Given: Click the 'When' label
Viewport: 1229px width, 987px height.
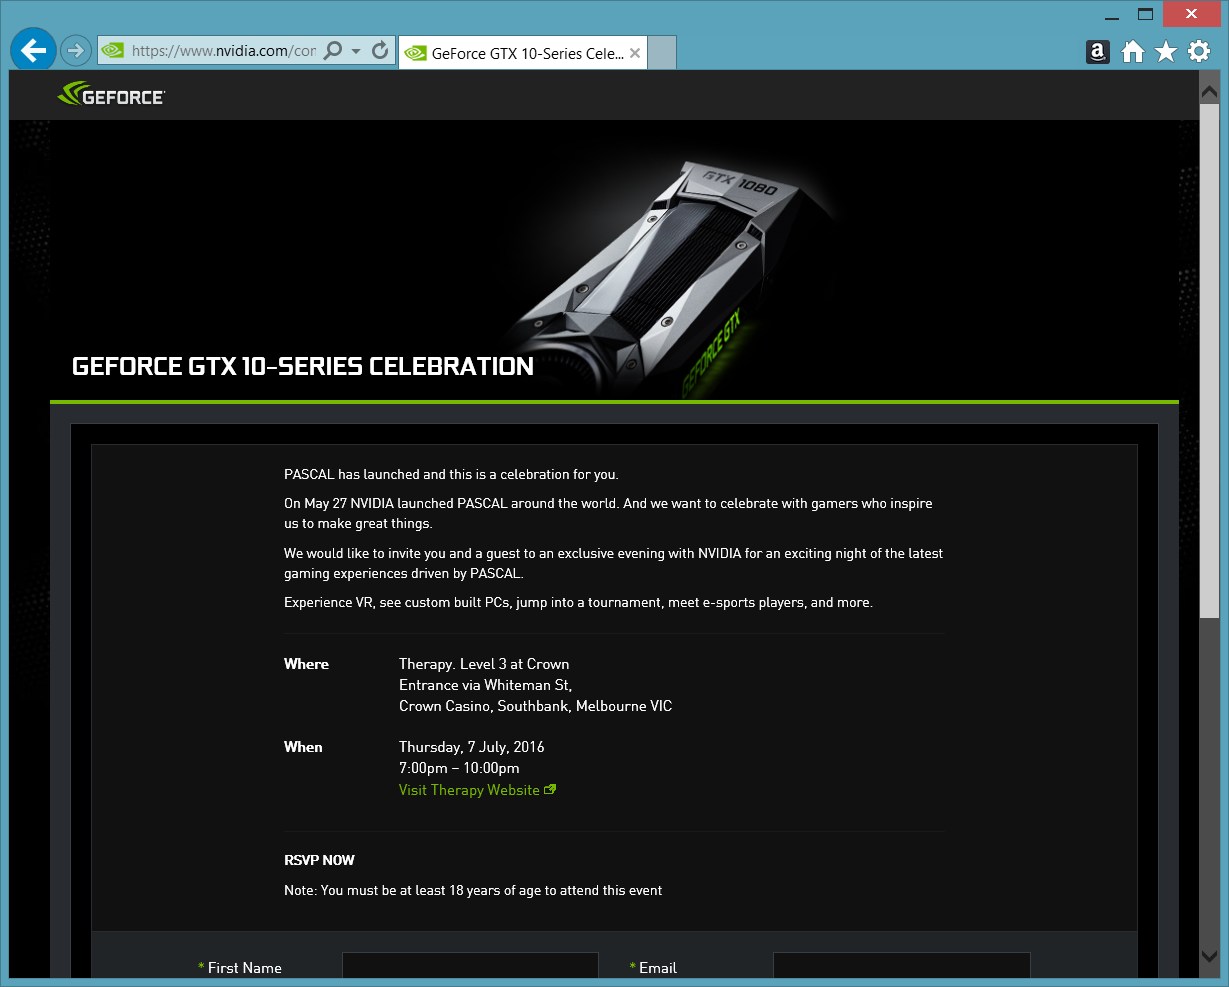Looking at the screenshot, I should 303,747.
